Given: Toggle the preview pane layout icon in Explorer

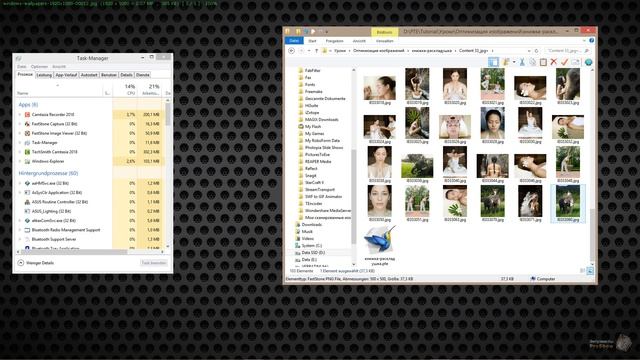Looking at the screenshot, I should point(493,62).
